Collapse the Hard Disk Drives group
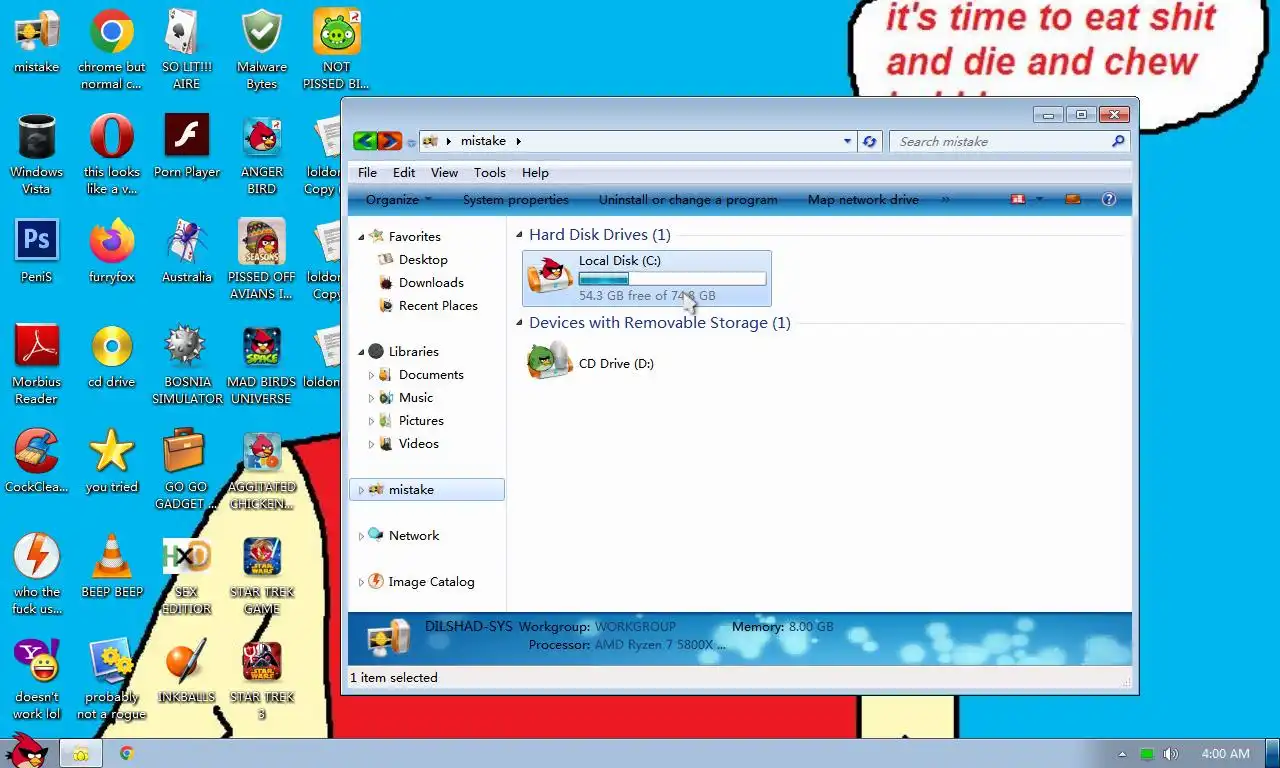This screenshot has height=768, width=1280. click(519, 235)
